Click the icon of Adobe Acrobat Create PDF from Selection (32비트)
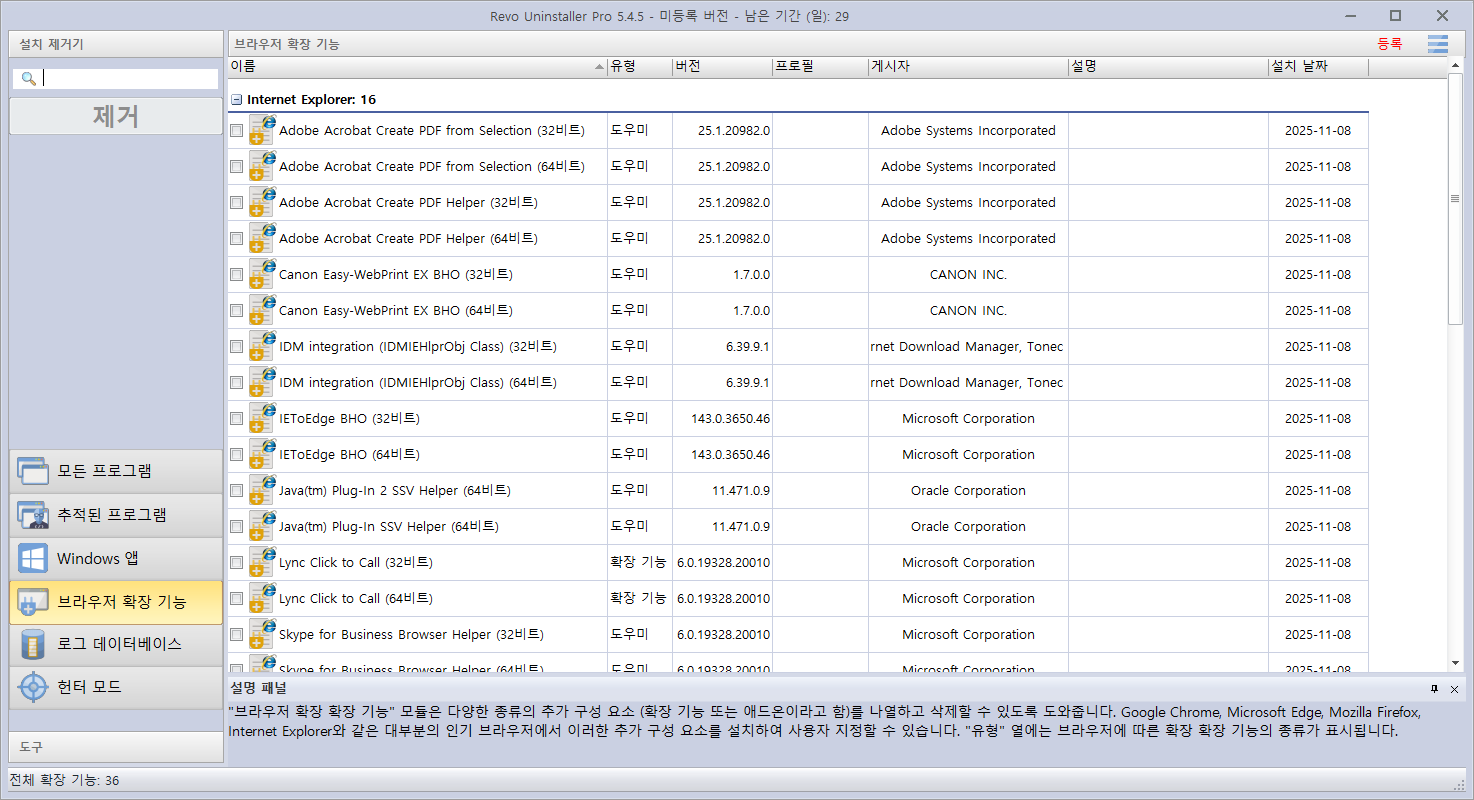1474x800 pixels. coord(262,131)
